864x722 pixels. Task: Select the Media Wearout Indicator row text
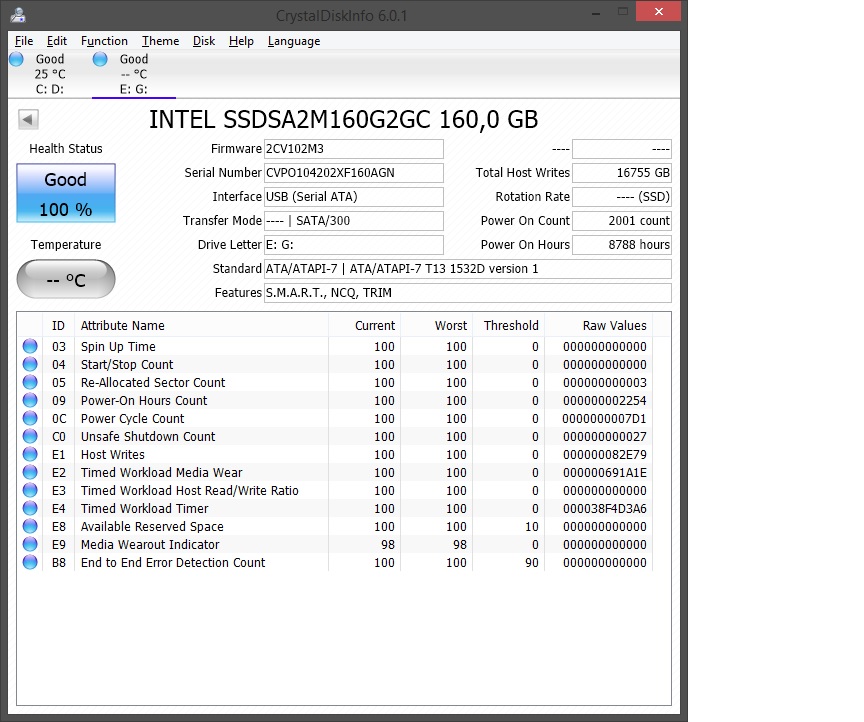point(150,545)
